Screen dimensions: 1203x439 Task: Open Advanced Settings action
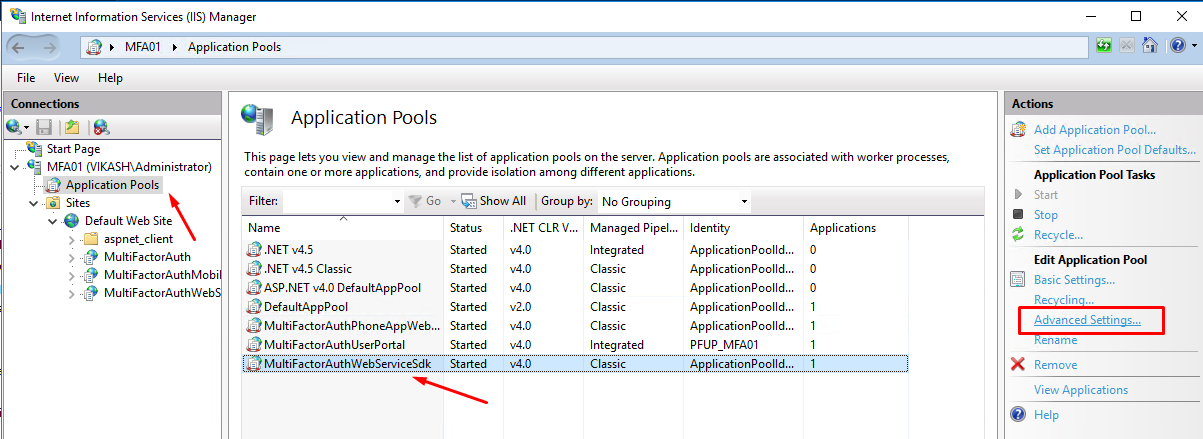(1087, 320)
